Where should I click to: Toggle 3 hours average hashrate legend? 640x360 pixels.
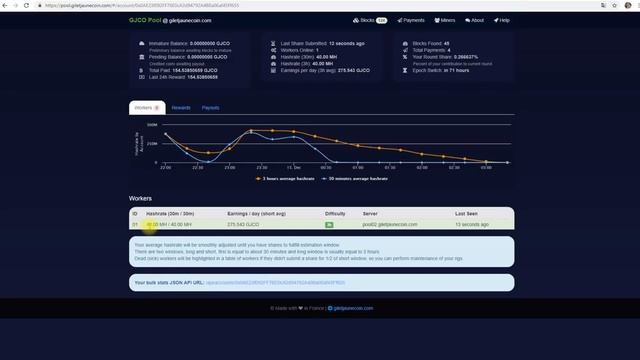point(285,178)
